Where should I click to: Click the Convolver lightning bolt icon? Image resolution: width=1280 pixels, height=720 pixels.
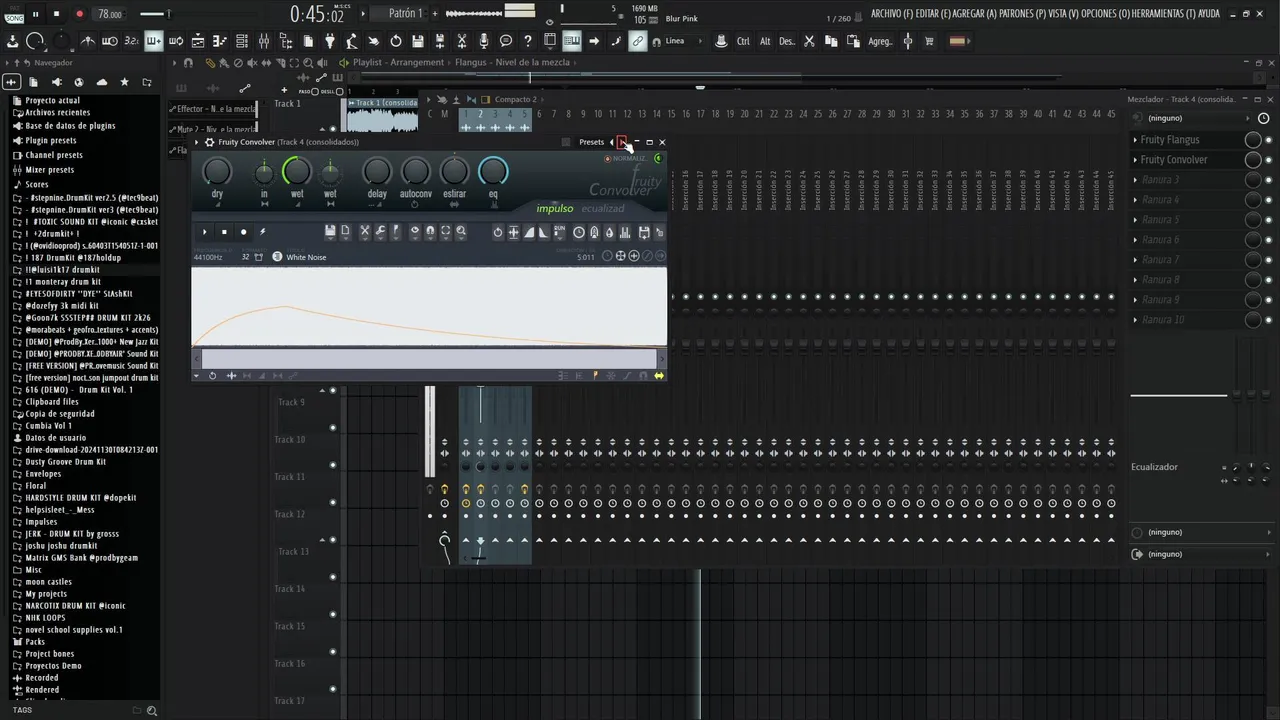(x=263, y=231)
